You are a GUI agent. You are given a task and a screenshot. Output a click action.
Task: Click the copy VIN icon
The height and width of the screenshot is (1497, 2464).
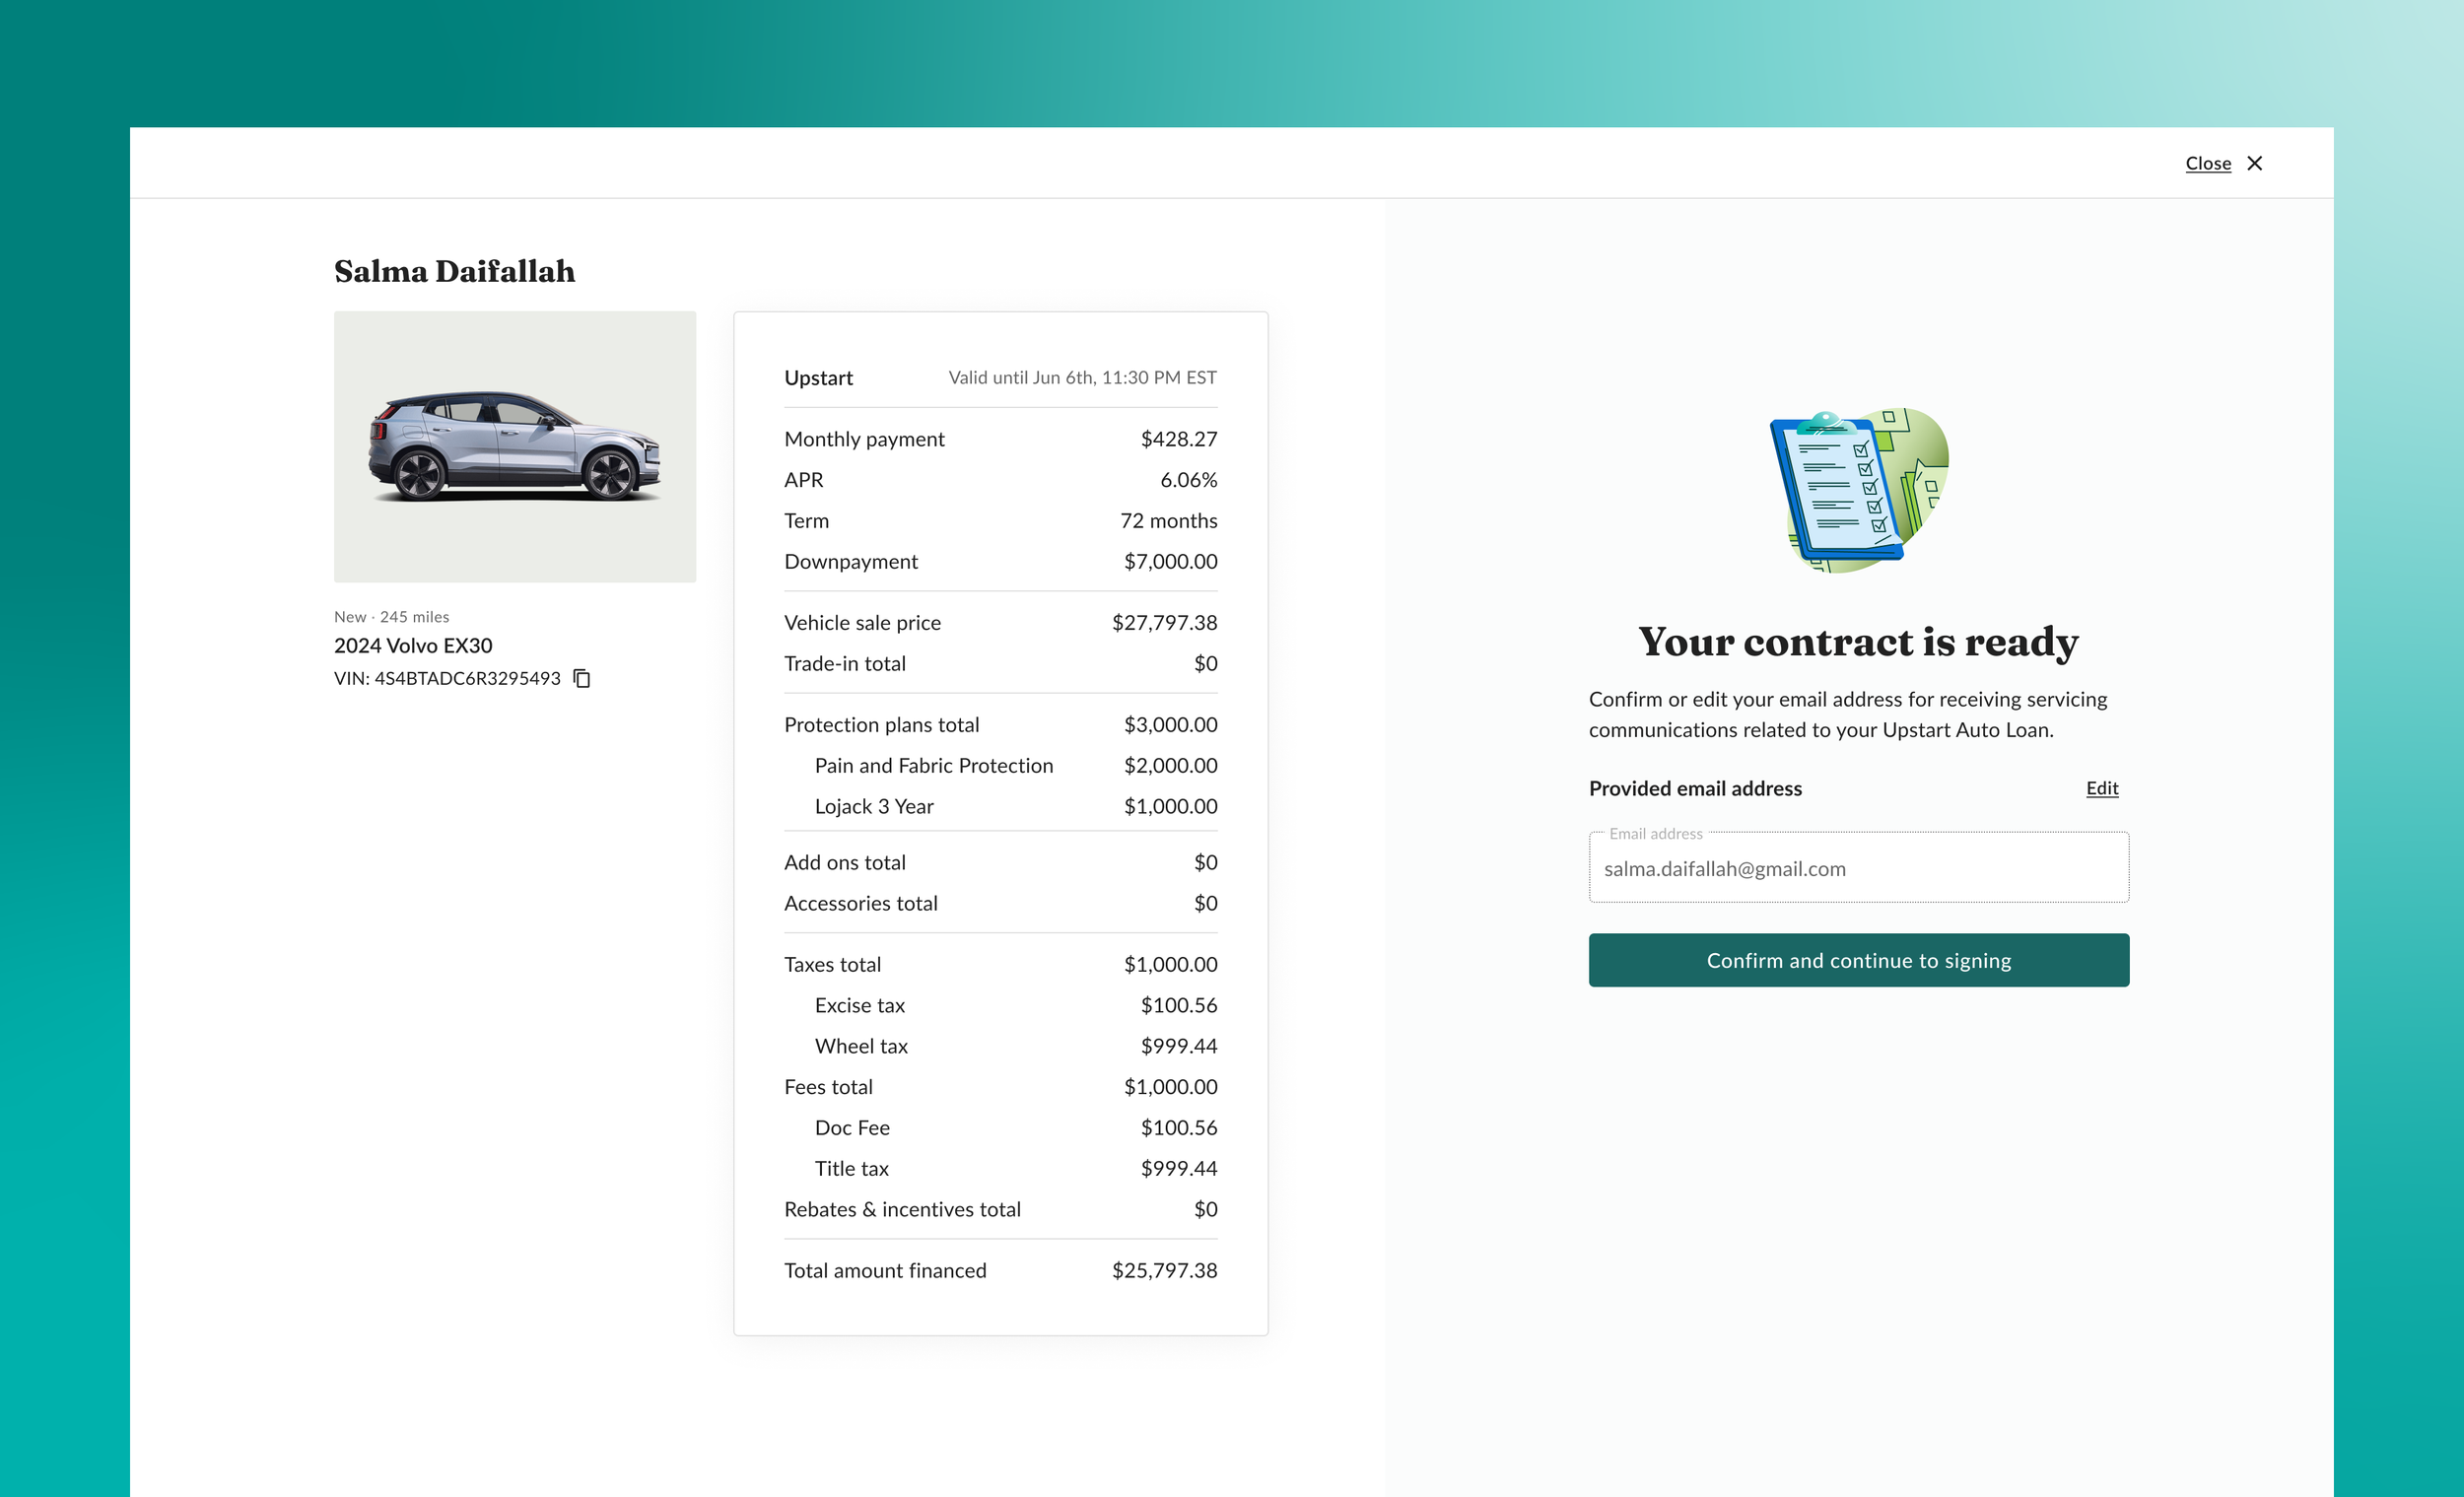[x=582, y=679]
